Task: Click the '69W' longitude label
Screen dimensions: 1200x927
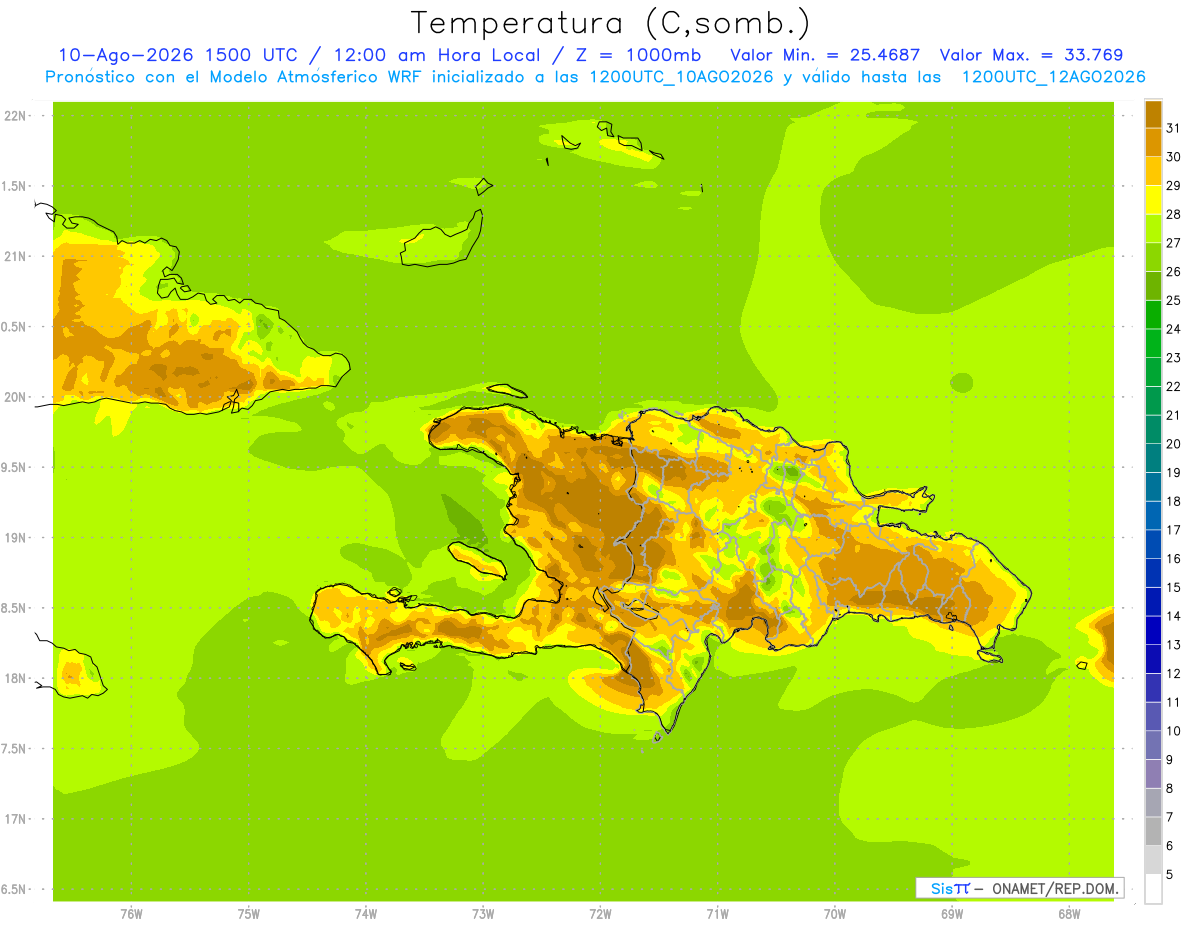Action: (x=951, y=914)
